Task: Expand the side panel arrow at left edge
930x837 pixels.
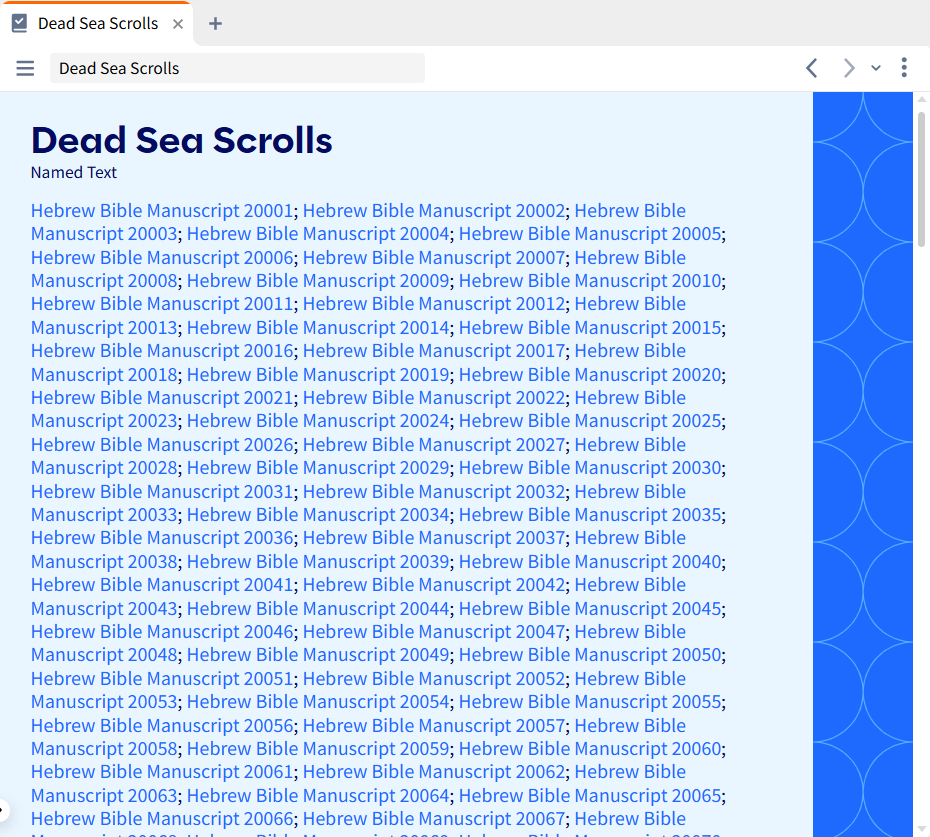Action: [x=3, y=810]
